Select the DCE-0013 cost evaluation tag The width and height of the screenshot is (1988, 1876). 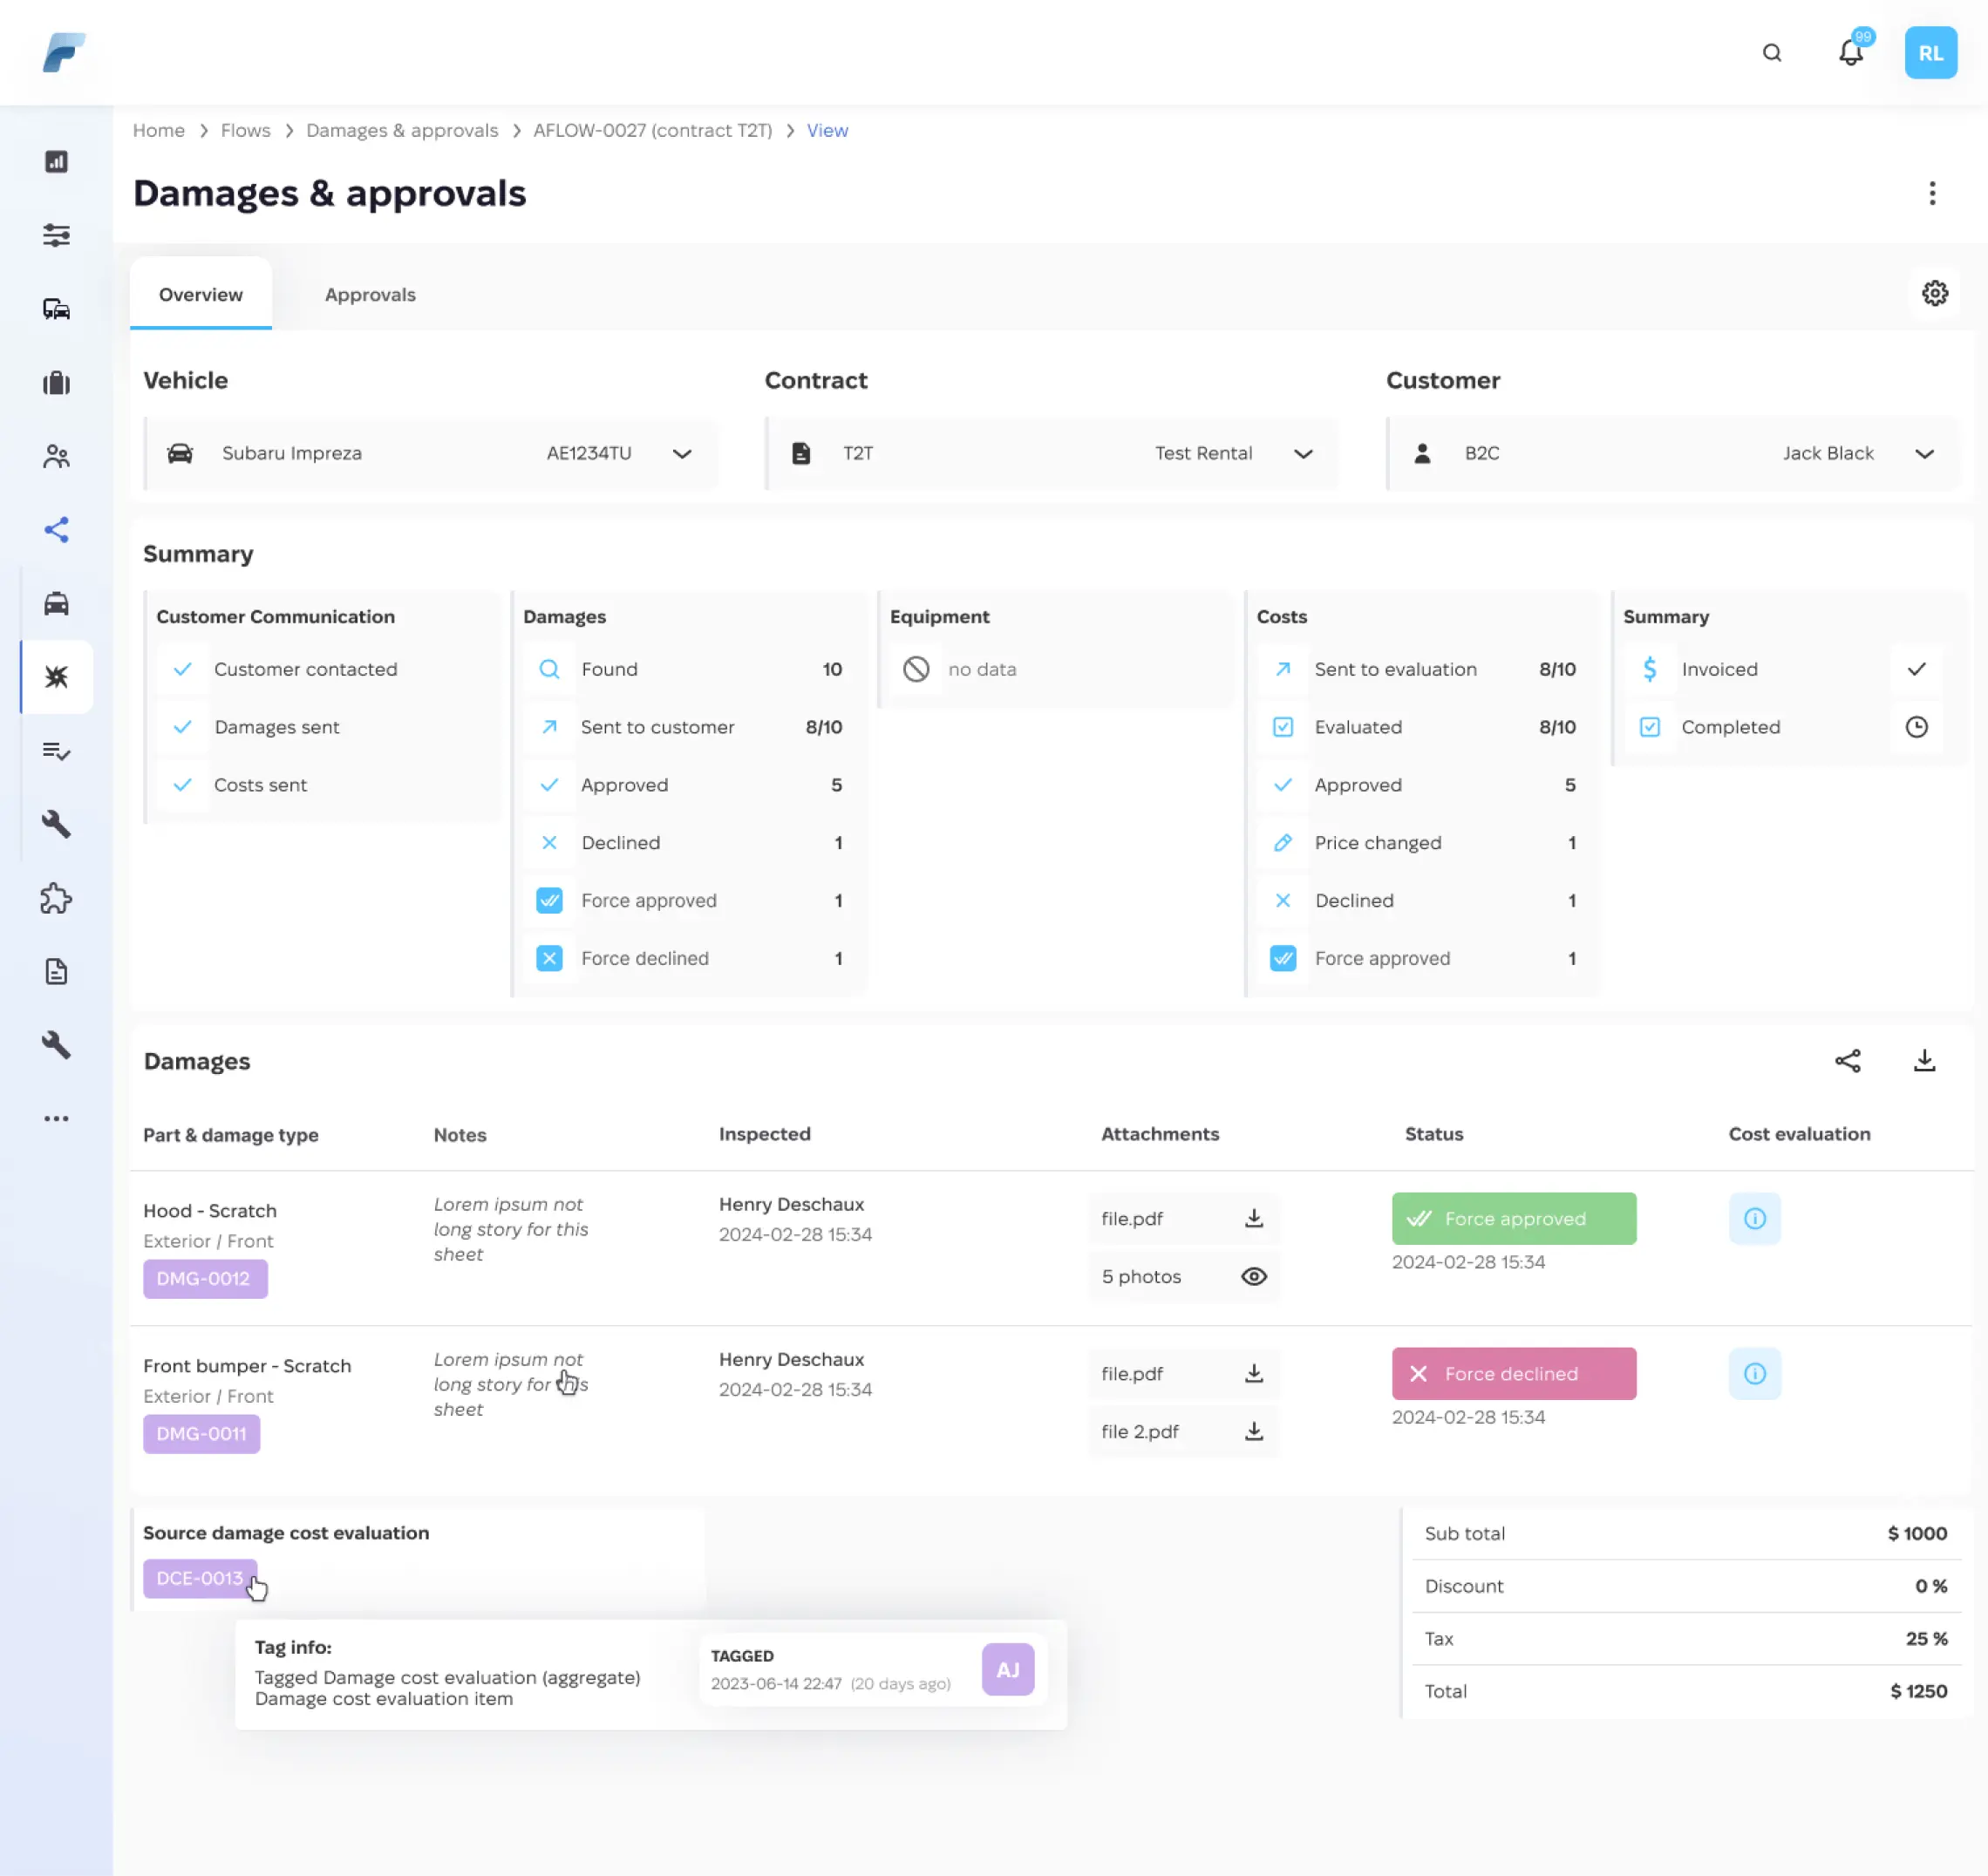click(200, 1578)
